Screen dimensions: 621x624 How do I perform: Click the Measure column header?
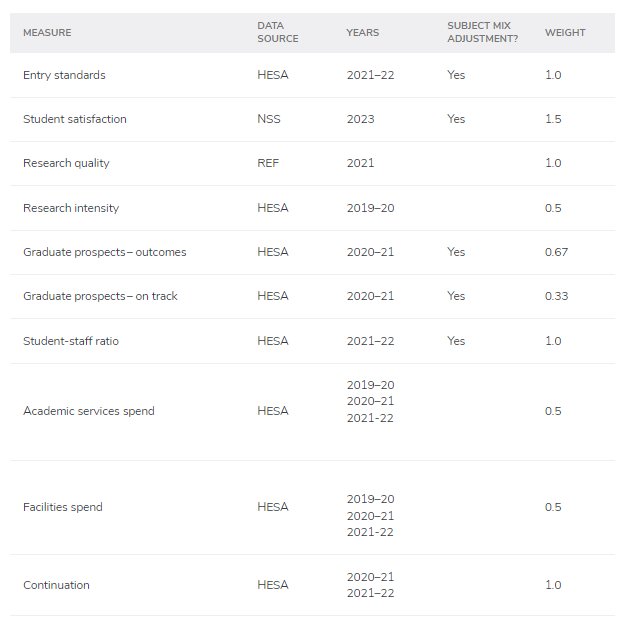[x=47, y=33]
